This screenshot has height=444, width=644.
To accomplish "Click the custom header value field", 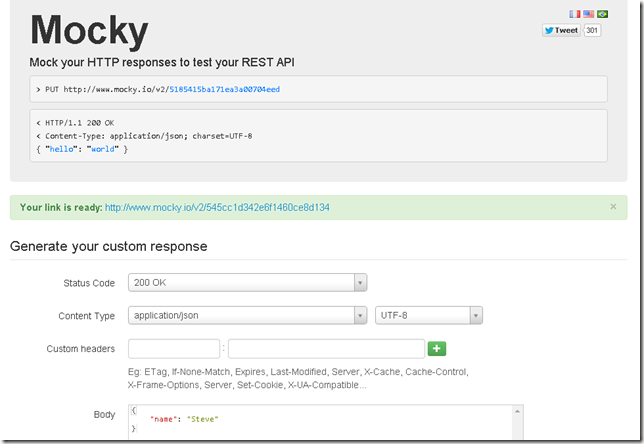I will pos(326,349).
